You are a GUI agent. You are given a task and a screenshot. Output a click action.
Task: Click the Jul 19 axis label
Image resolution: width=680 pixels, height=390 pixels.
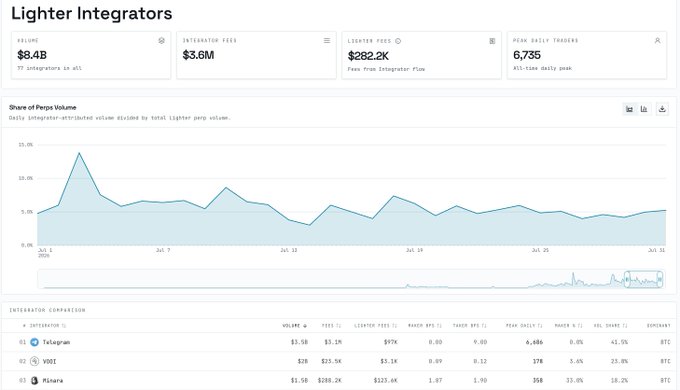click(x=414, y=250)
